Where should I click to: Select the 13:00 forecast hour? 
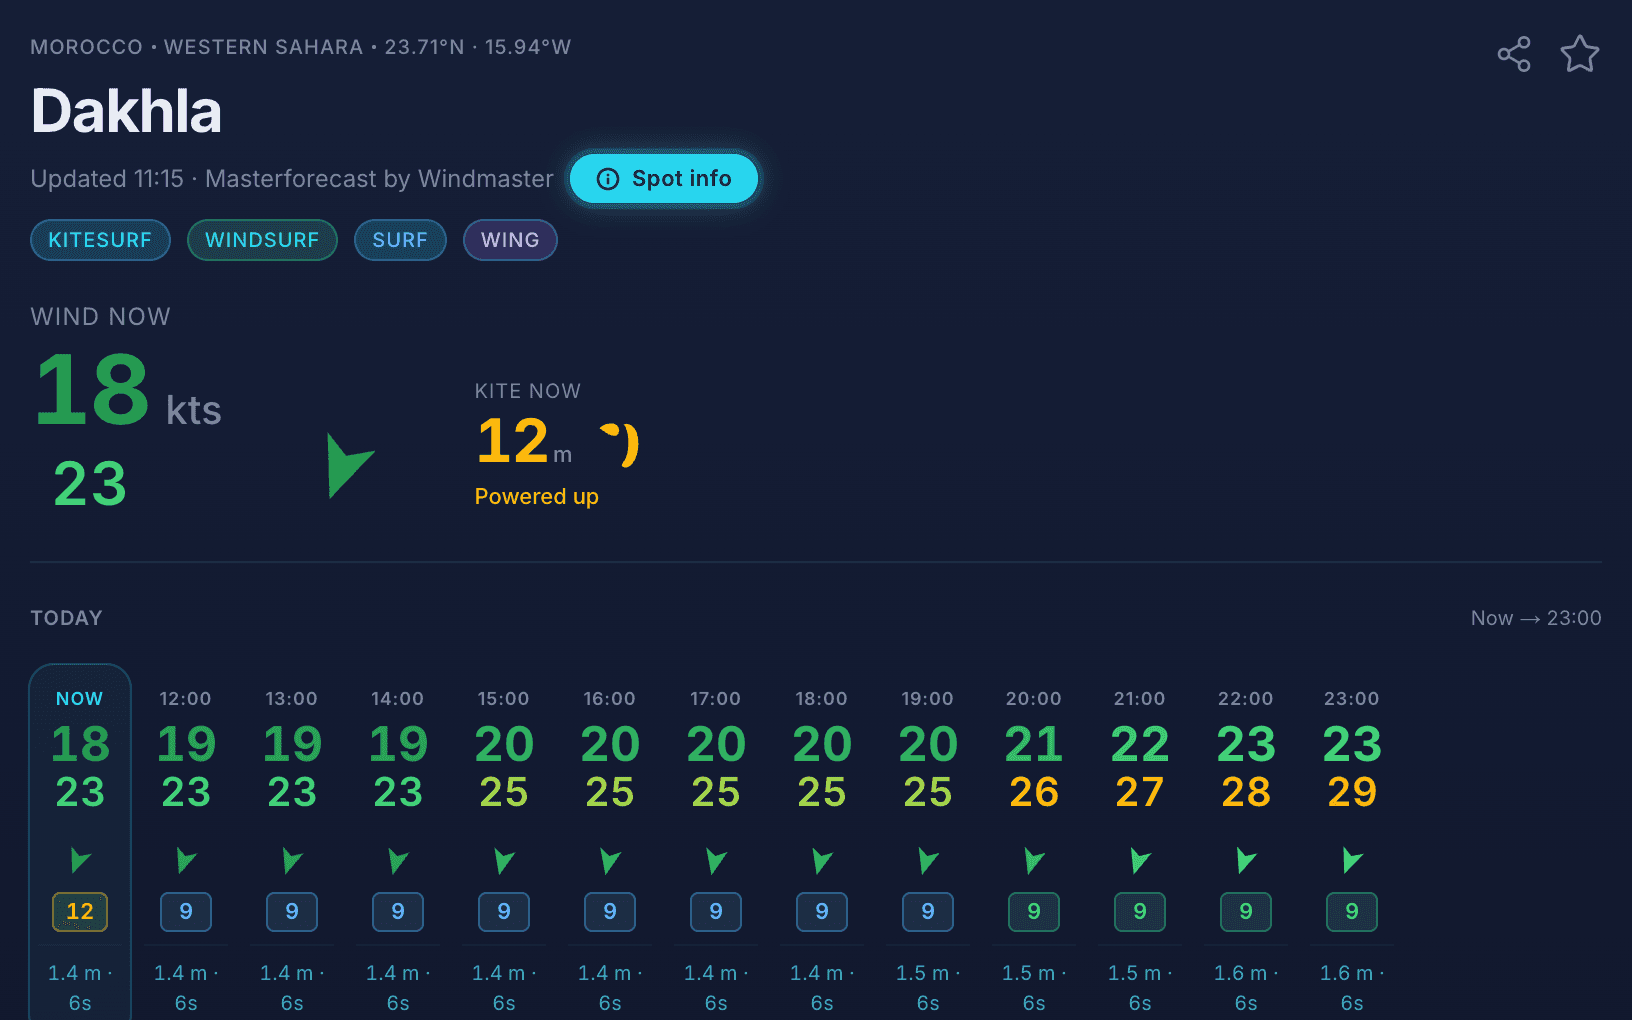292,842
